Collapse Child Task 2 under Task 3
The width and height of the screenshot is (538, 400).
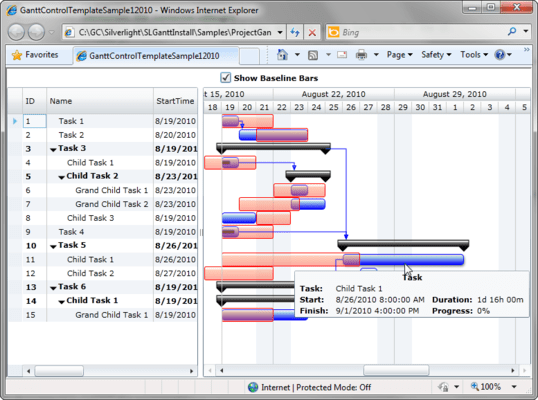pos(61,177)
